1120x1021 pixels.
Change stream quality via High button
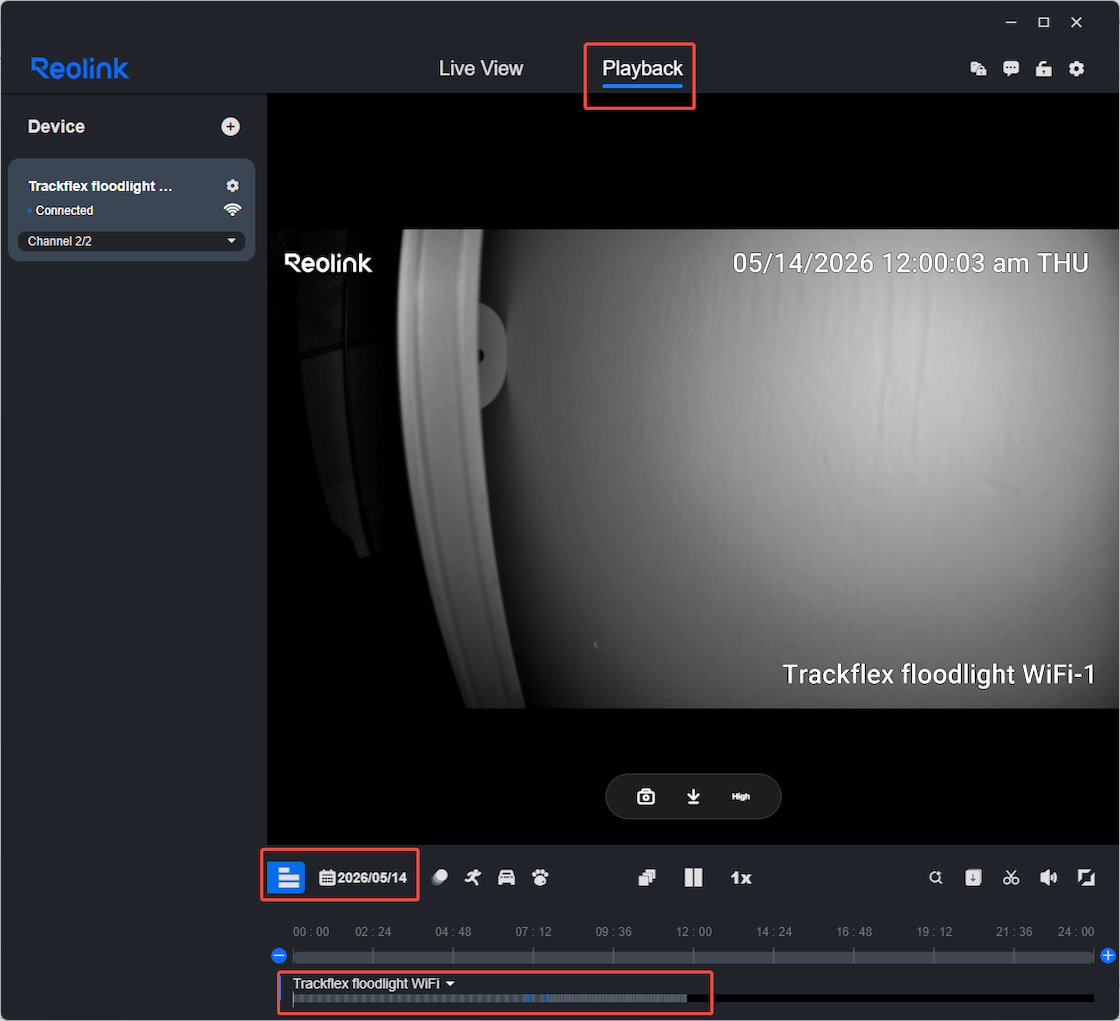click(x=741, y=797)
